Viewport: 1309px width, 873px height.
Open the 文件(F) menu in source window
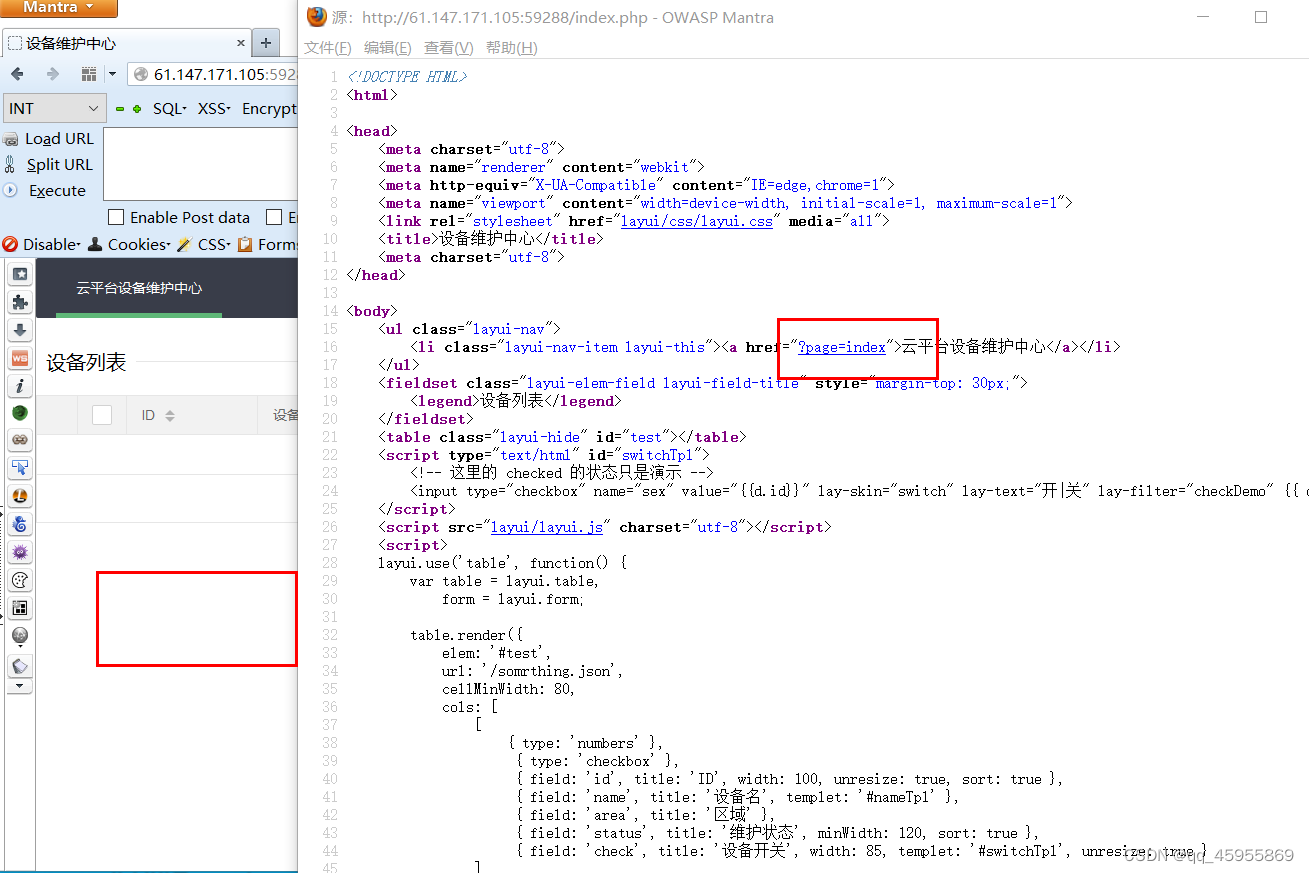coord(328,48)
